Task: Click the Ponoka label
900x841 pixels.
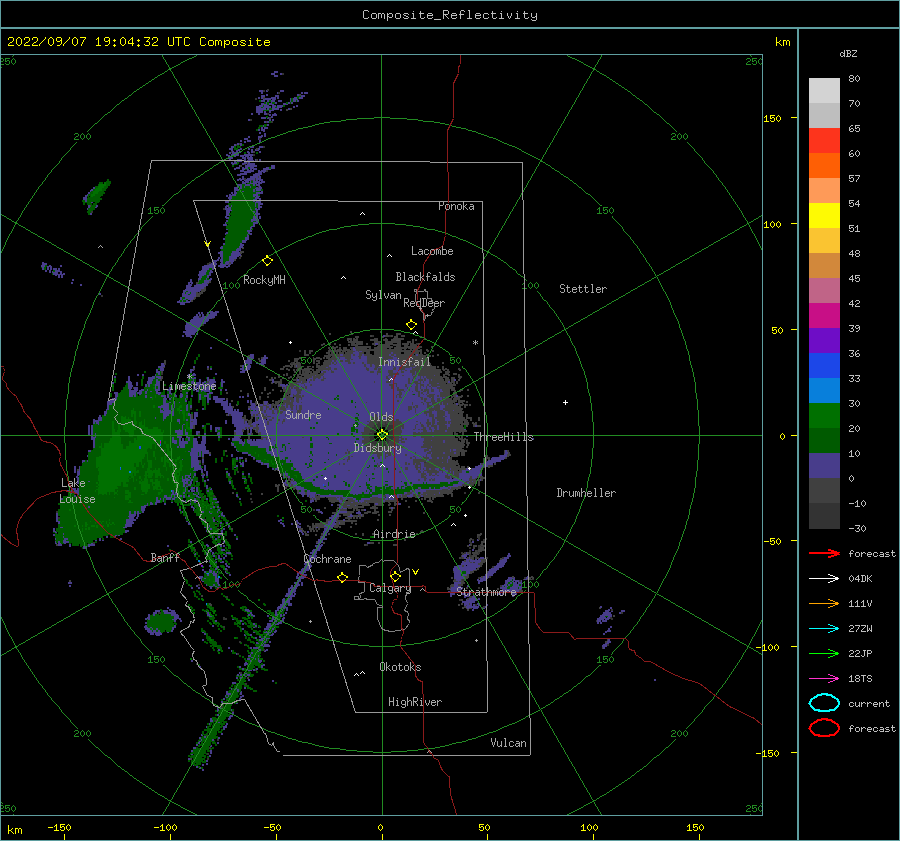Action: pos(456,206)
